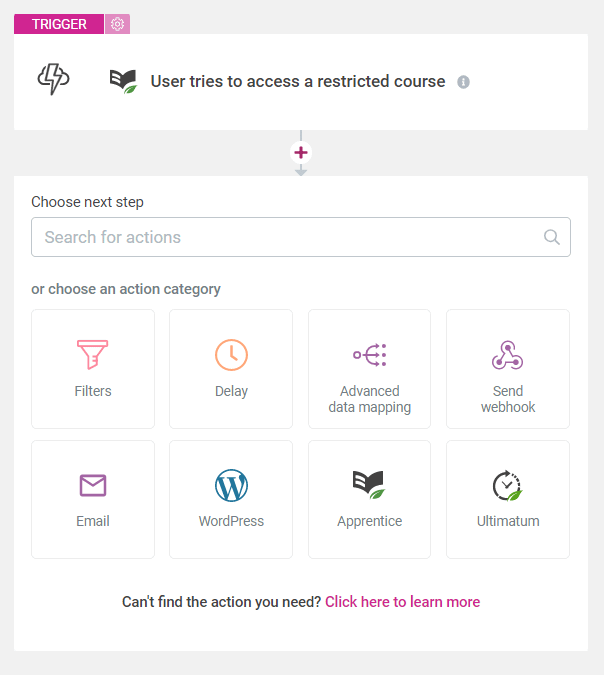This screenshot has width=604, height=675.
Task: Select the User tries to access a restricted course text
Action: 297,82
